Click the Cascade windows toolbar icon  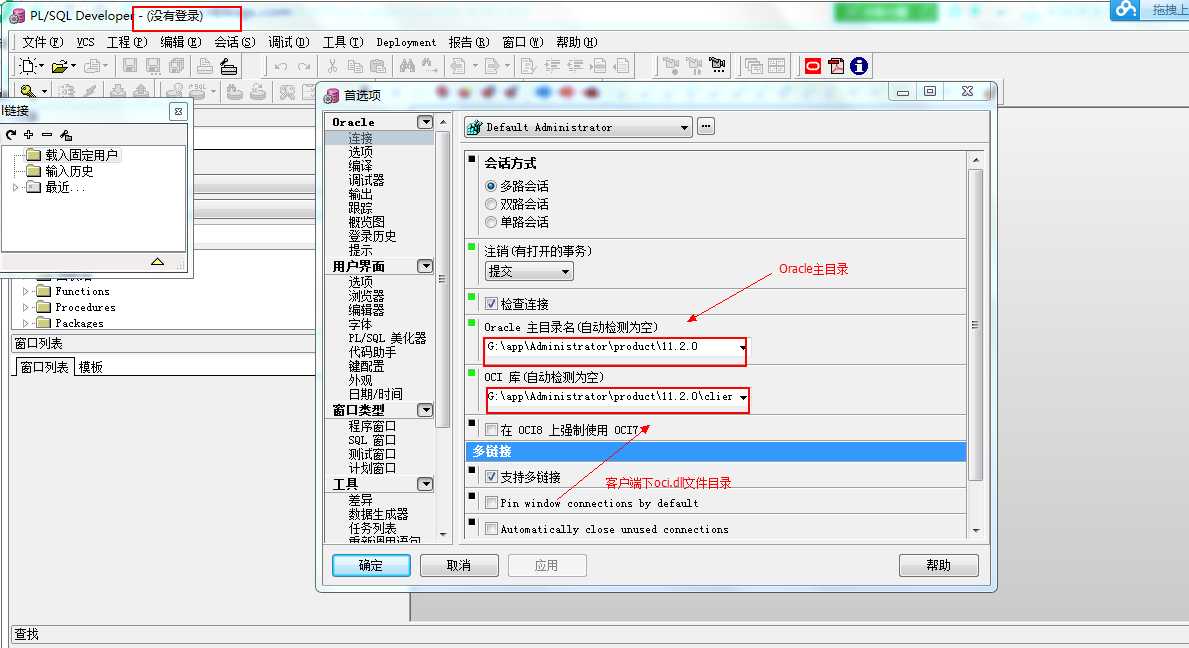point(754,66)
